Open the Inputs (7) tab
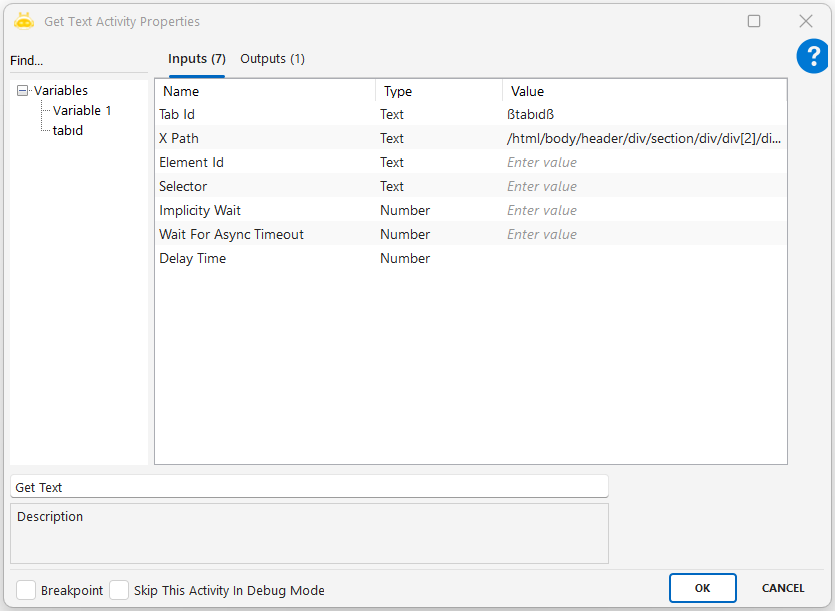Viewport: 835px width, 611px height. click(196, 59)
